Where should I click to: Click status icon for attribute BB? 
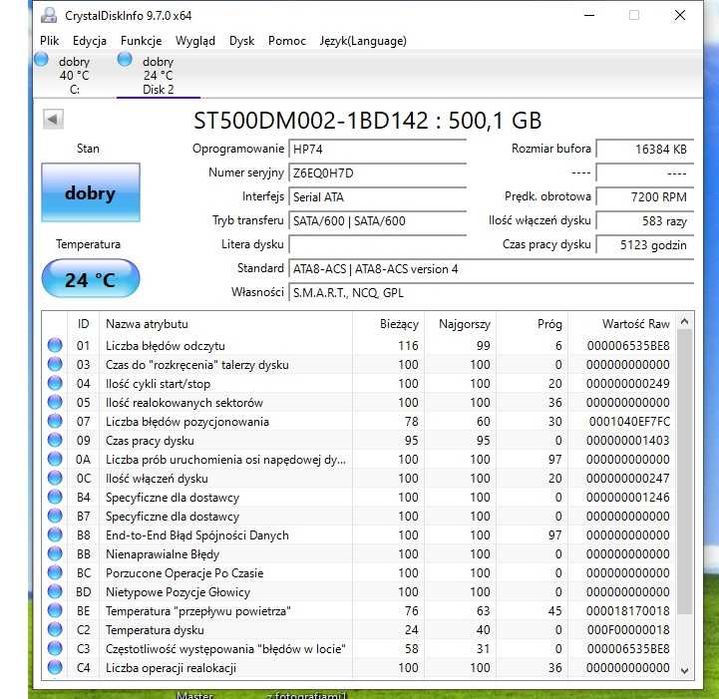click(55, 554)
